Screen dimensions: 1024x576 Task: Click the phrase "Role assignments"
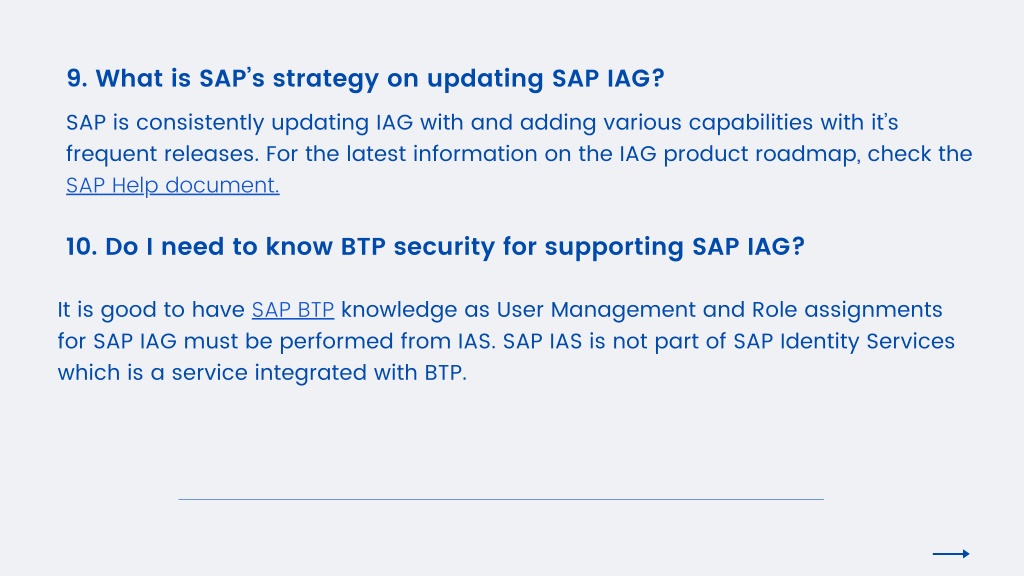[x=847, y=310]
